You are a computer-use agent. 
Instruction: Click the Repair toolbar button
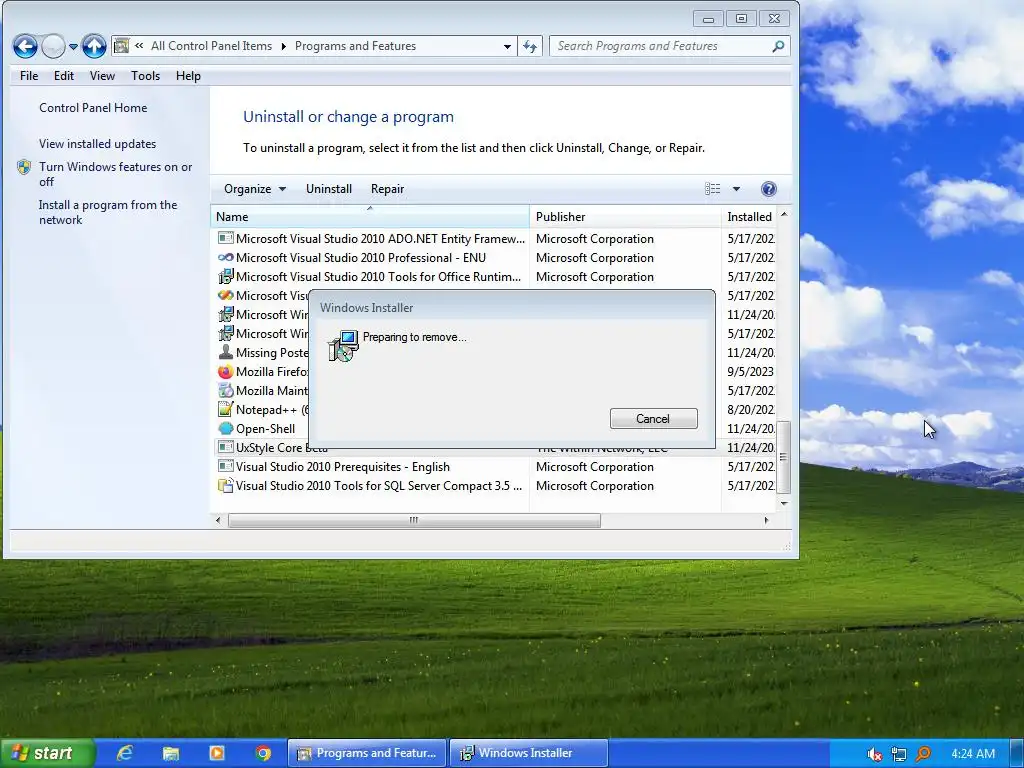[x=387, y=189]
